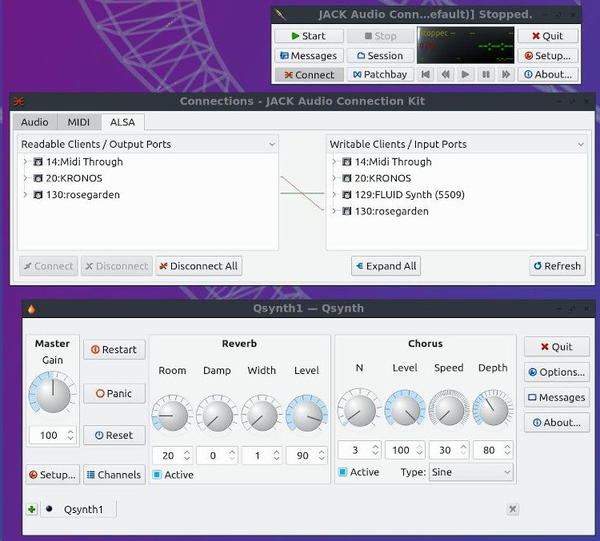The height and width of the screenshot is (541, 600).
Task: Add a new Qsynth engine tab
Action: tap(32, 509)
